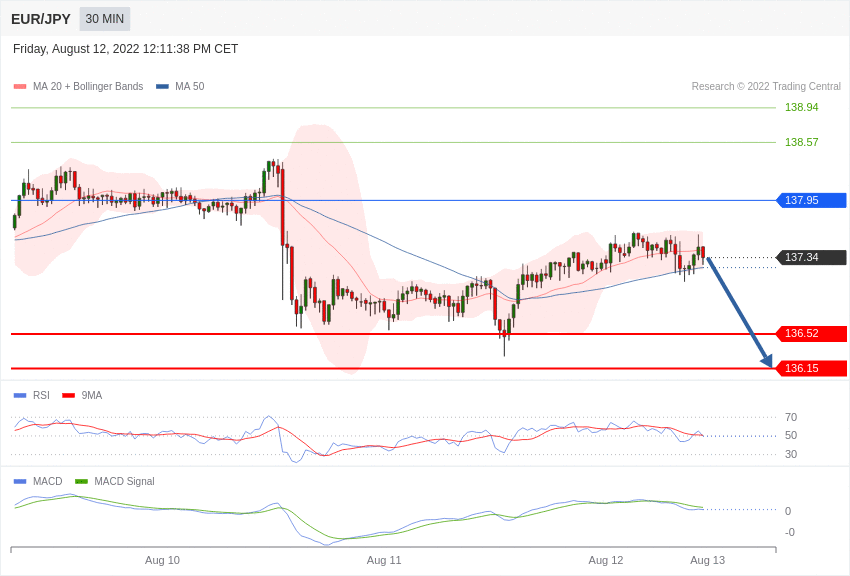The height and width of the screenshot is (576, 850).
Task: Click the MACD -0 axis value
Action: coord(790,532)
